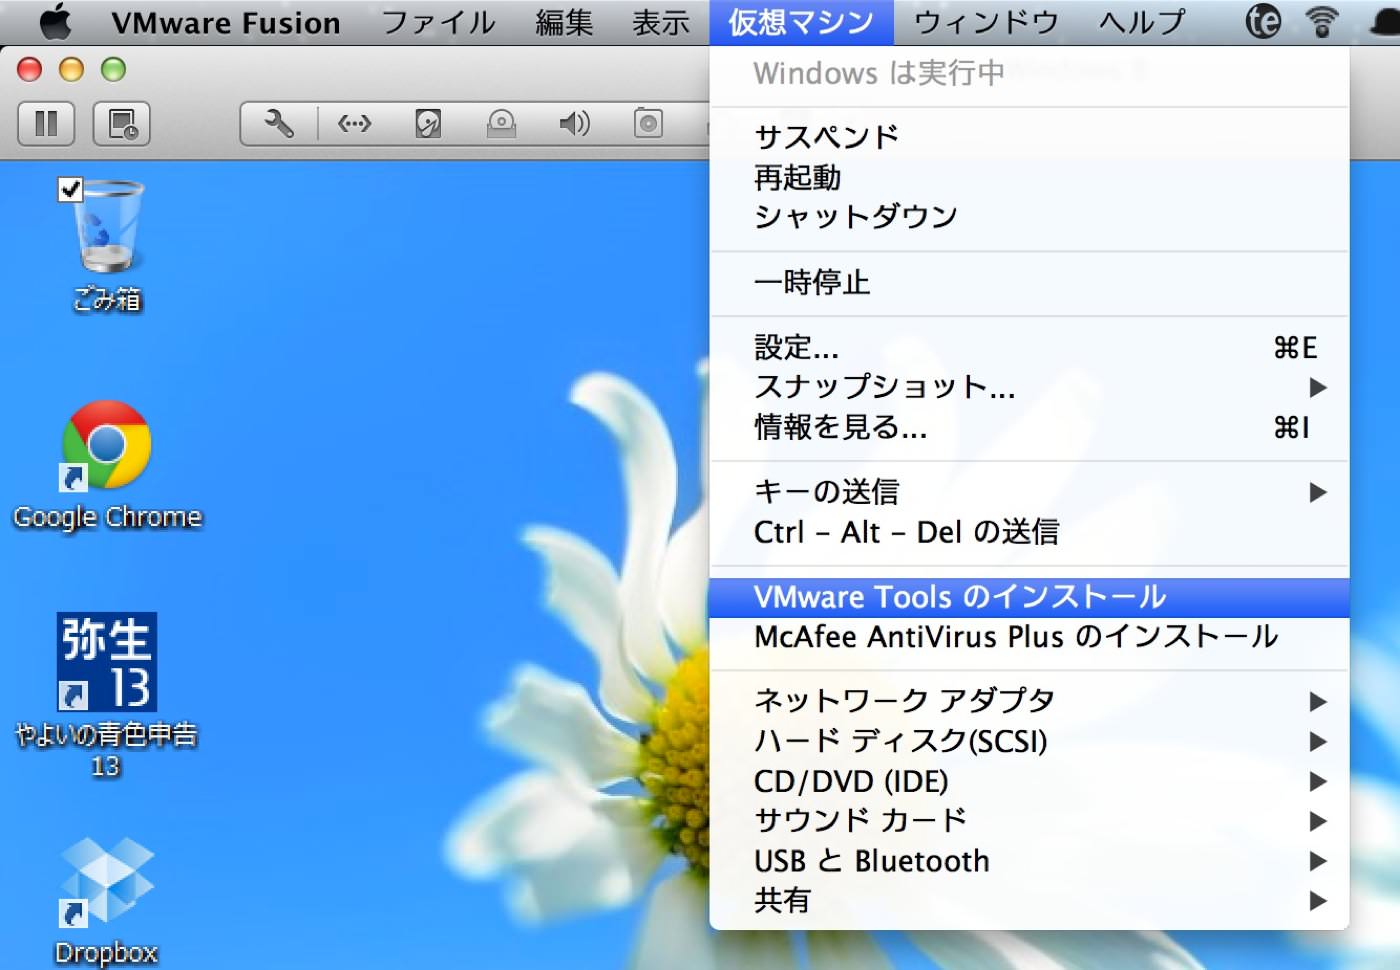Open the snapshot toolbar icon
This screenshot has width=1400, height=970.
[122, 124]
